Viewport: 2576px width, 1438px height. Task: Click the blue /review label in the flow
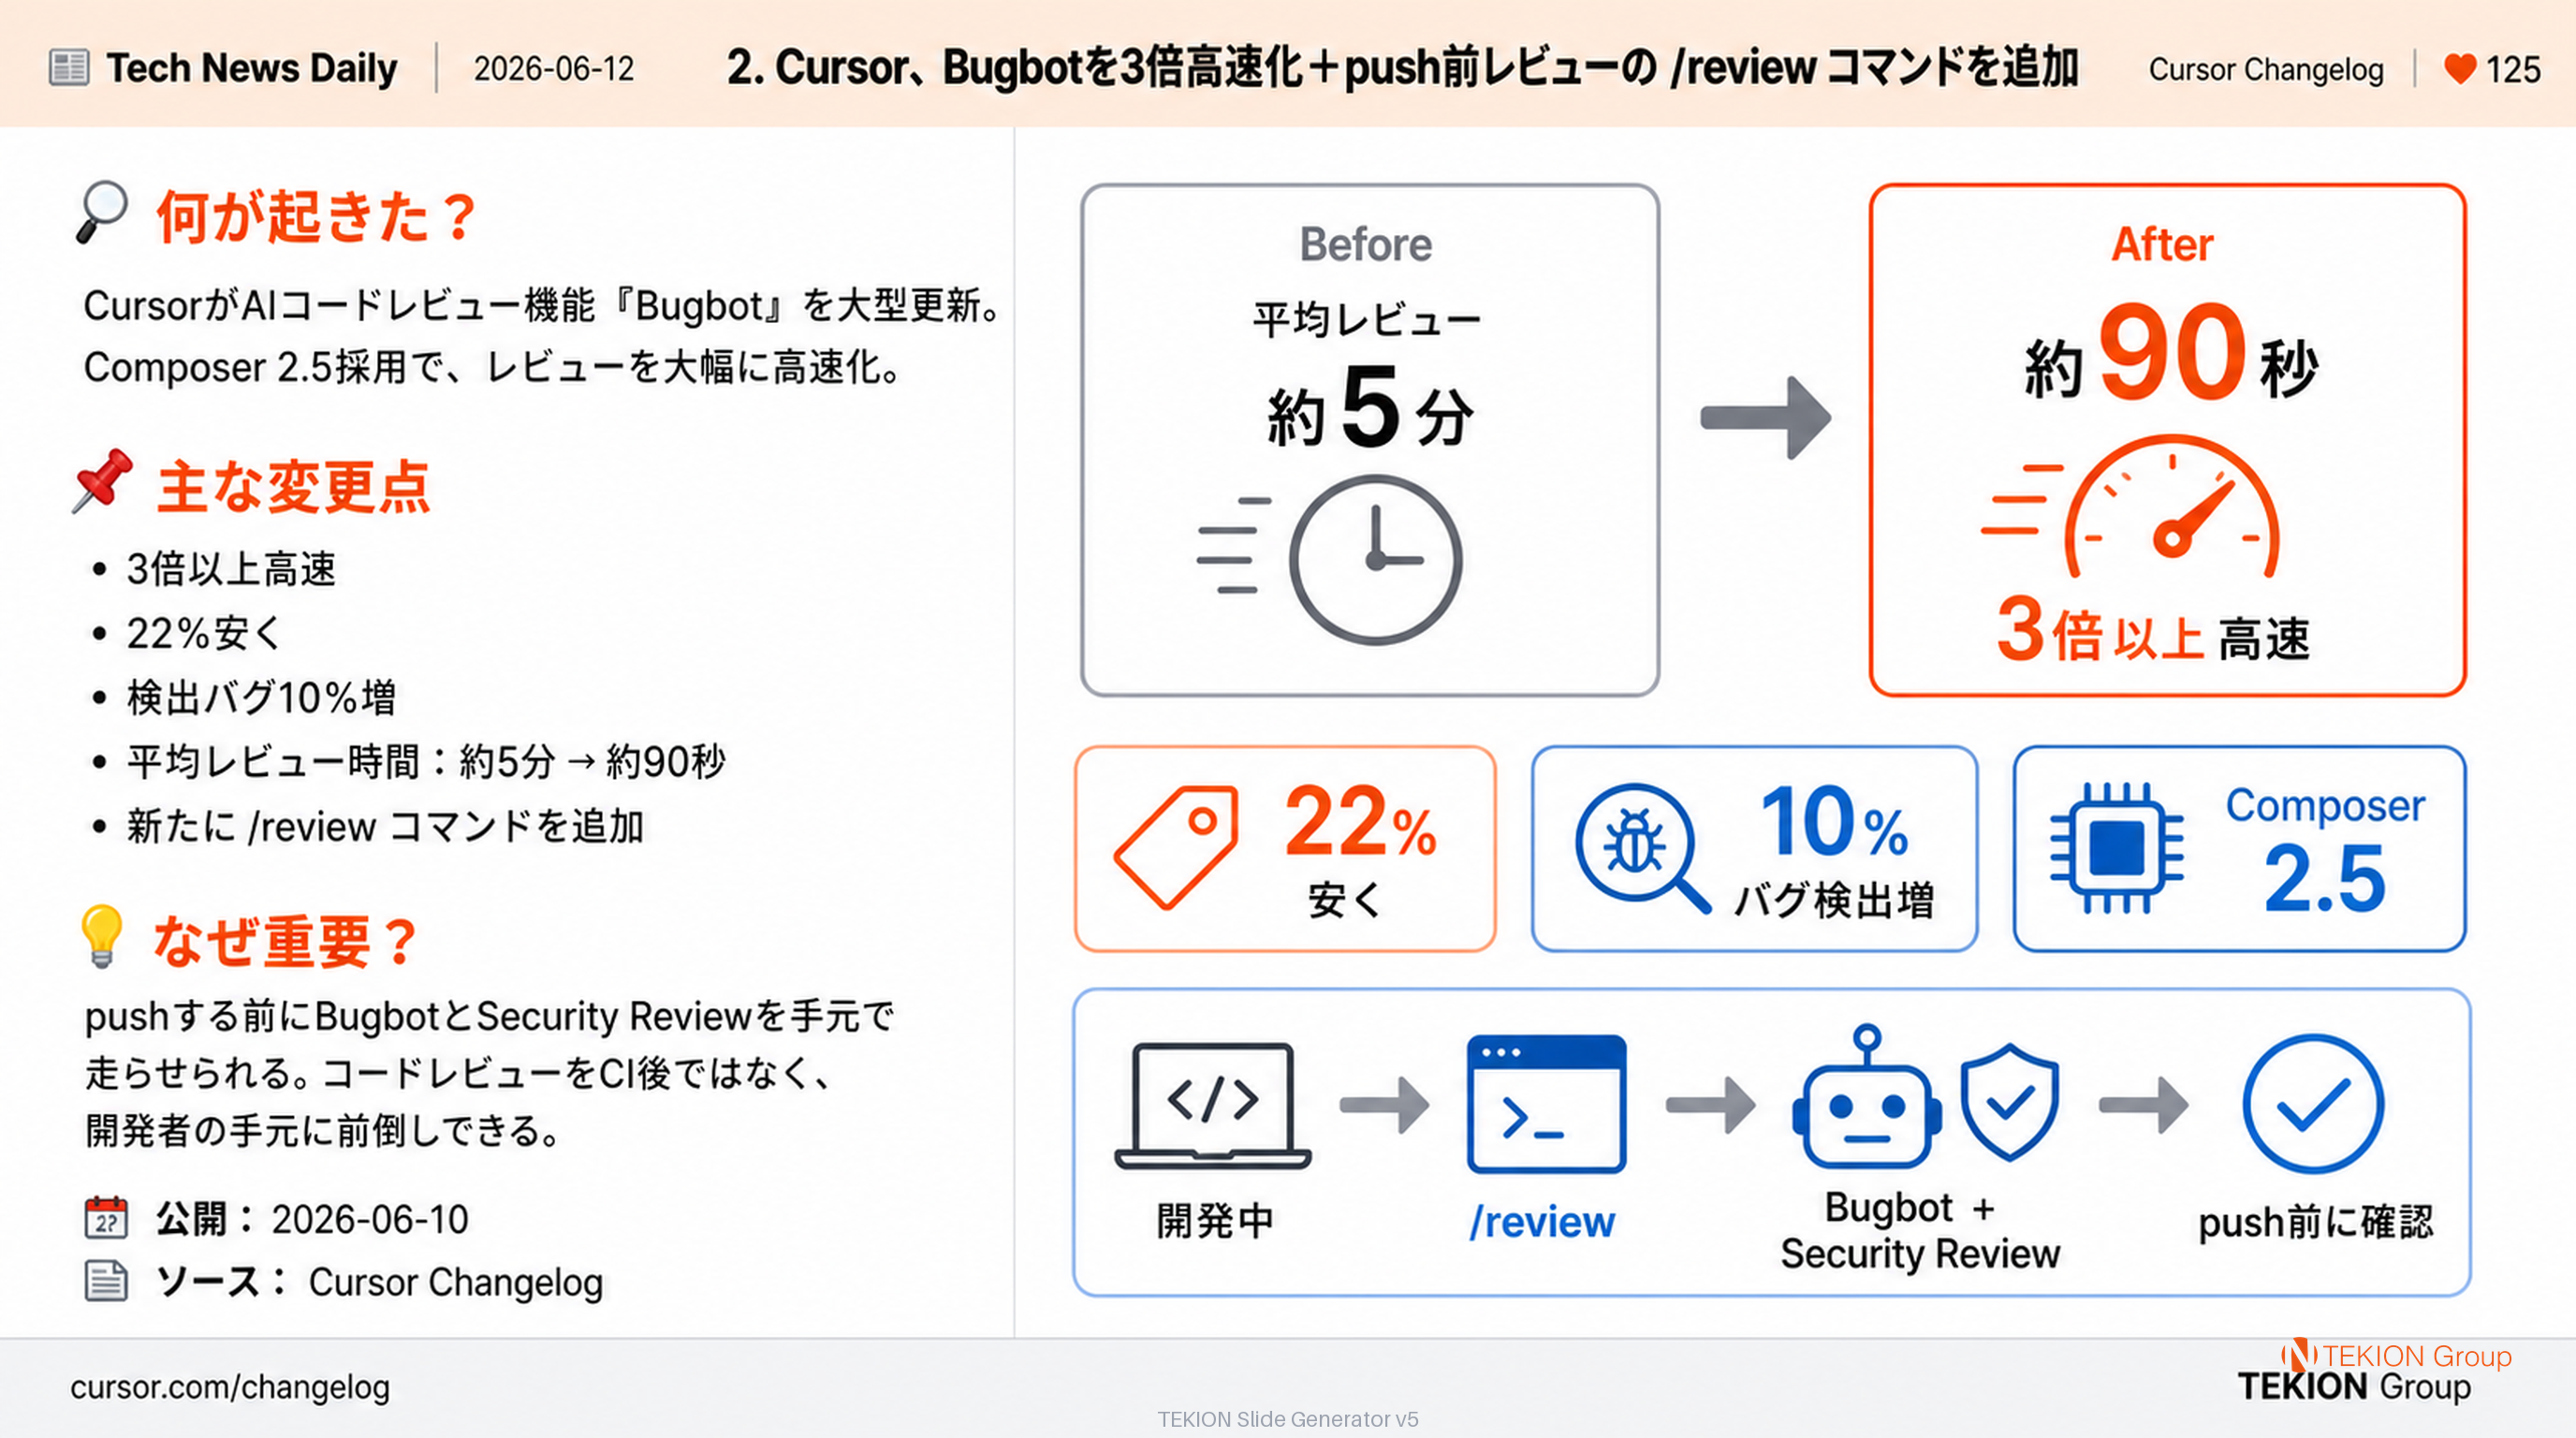click(x=1542, y=1222)
